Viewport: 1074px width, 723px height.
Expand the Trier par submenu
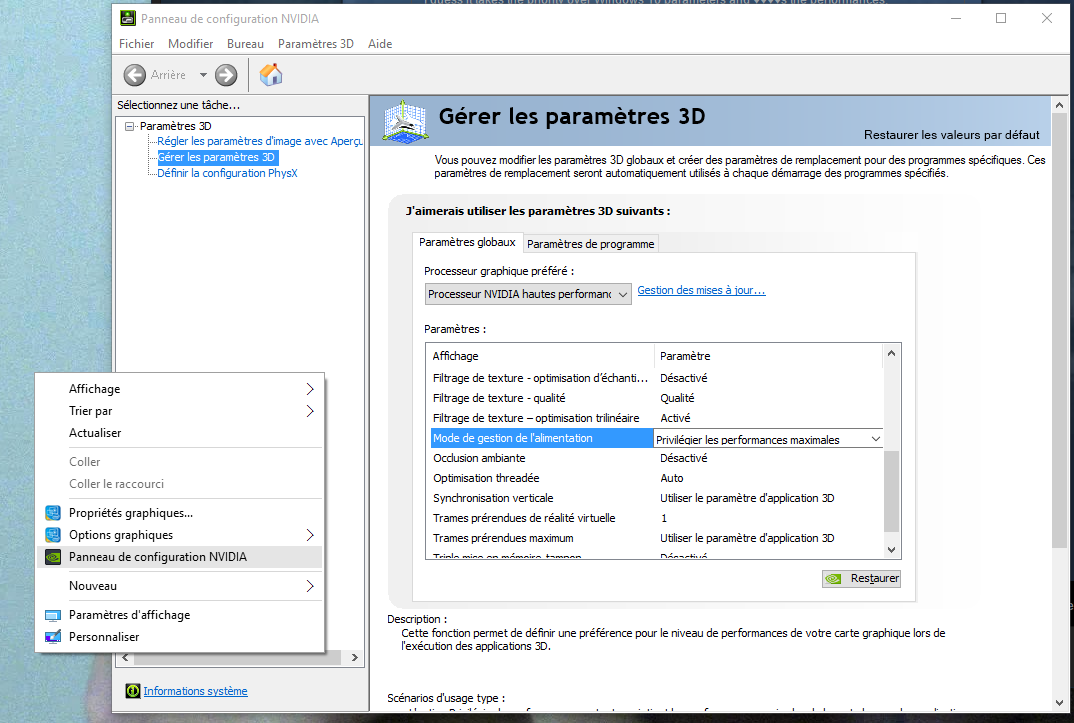pos(179,411)
